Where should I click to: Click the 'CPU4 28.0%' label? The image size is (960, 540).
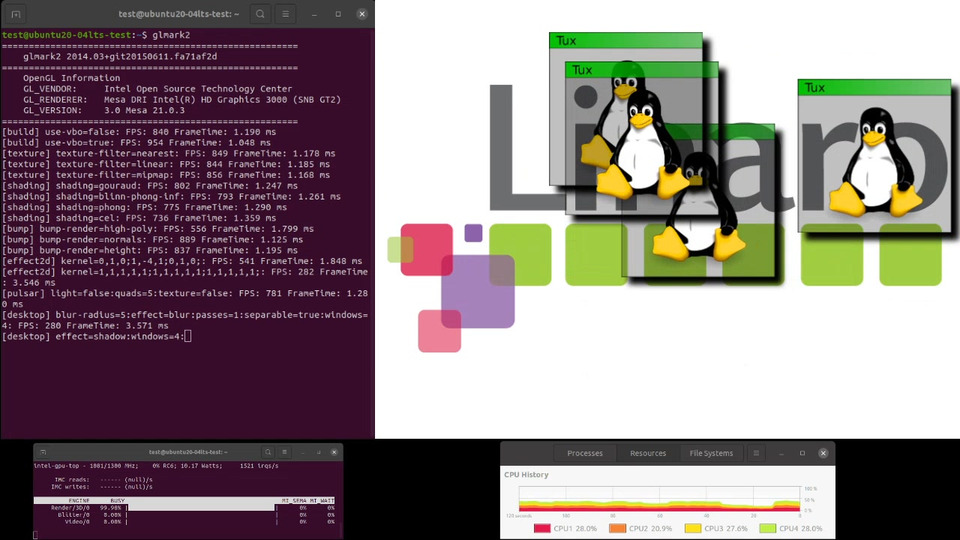pyautogui.click(x=800, y=528)
